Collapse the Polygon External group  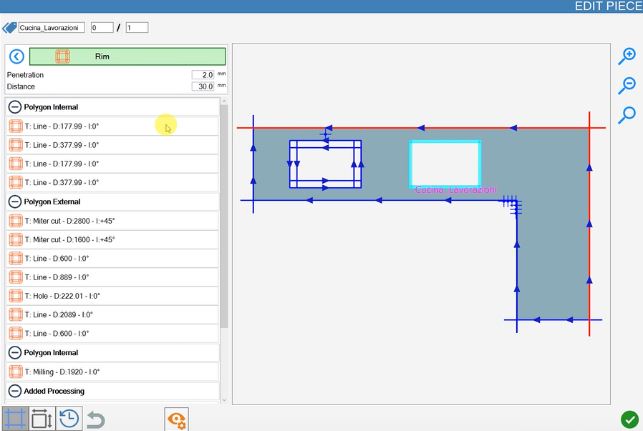point(15,202)
